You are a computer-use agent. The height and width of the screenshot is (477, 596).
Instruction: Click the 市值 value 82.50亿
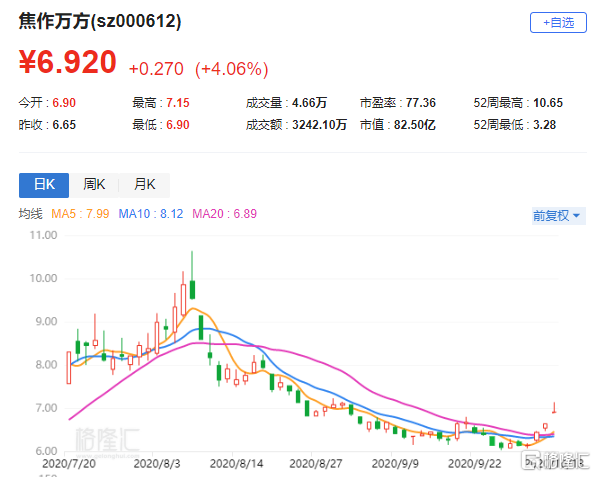coord(415,125)
